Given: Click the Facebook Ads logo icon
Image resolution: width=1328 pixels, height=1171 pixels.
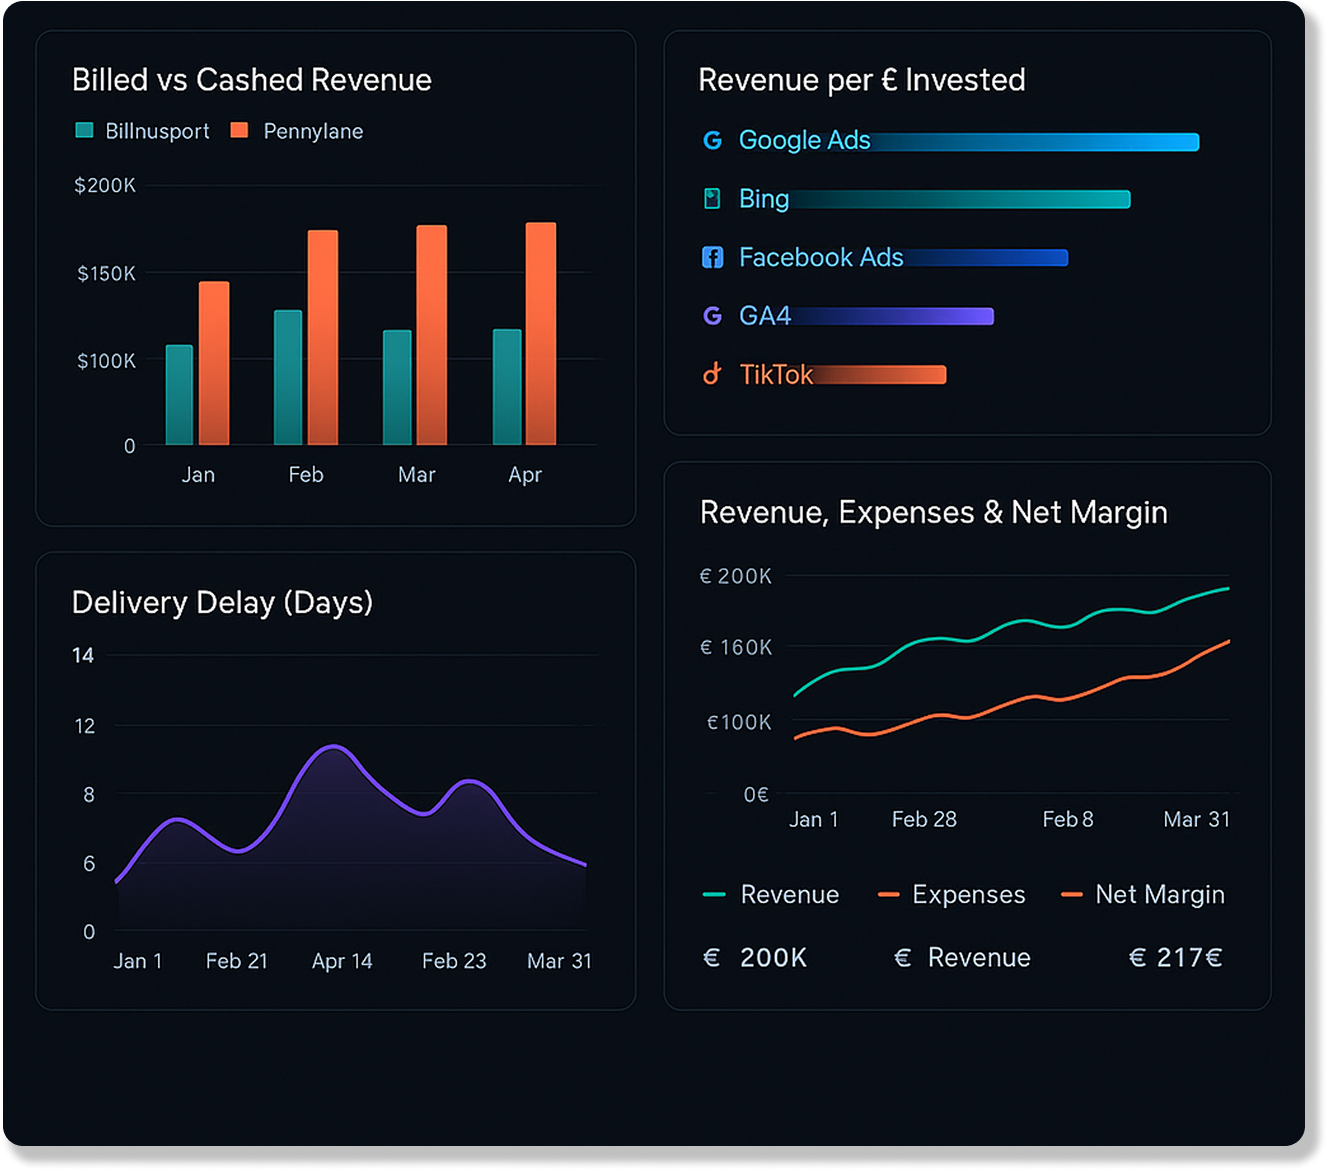Looking at the screenshot, I should [x=712, y=257].
